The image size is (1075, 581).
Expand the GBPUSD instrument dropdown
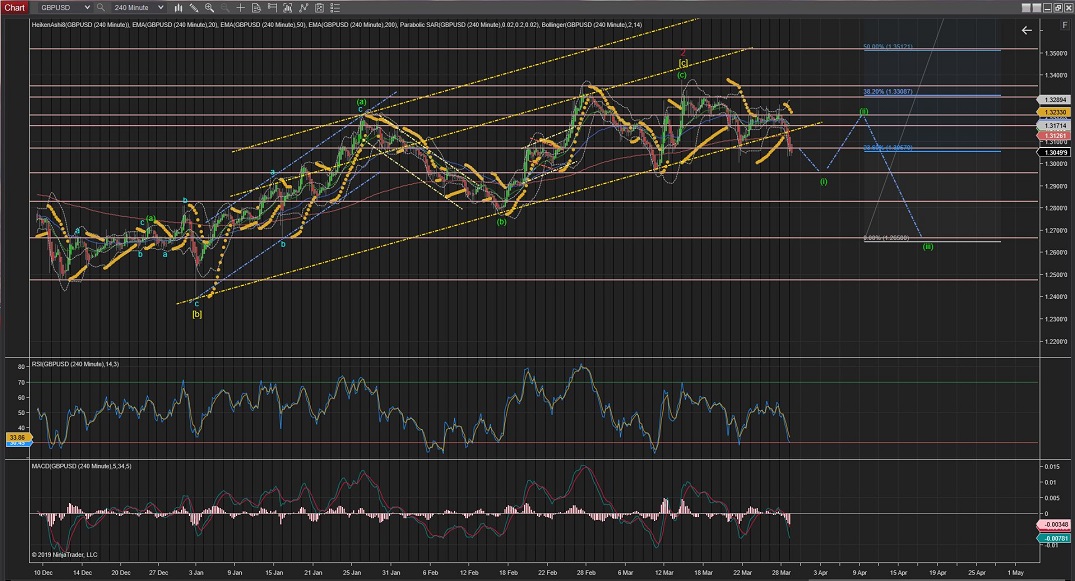[x=86, y=8]
